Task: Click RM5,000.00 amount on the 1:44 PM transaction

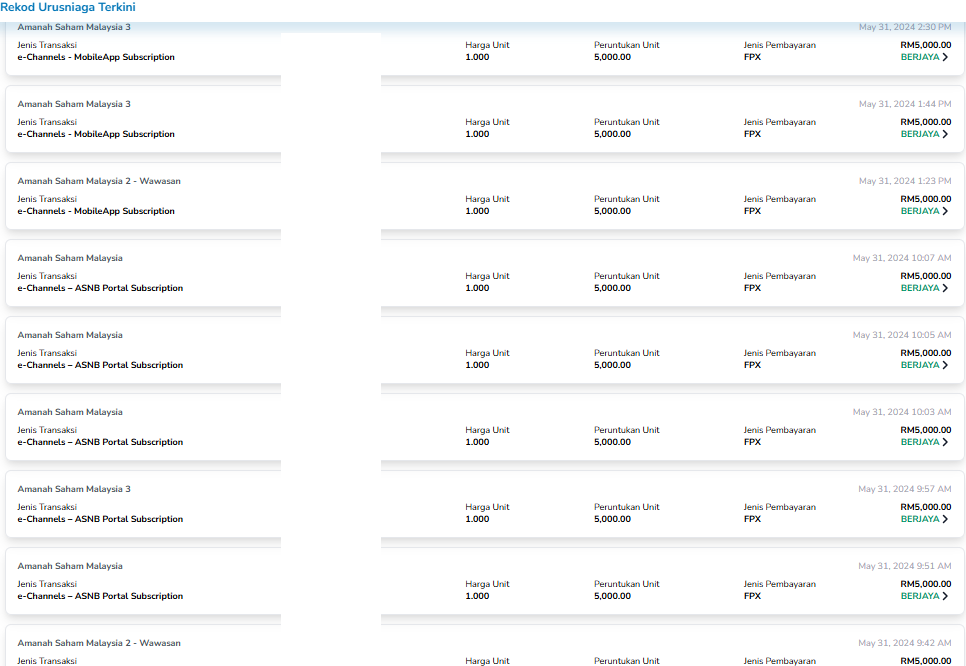Action: pos(926,122)
